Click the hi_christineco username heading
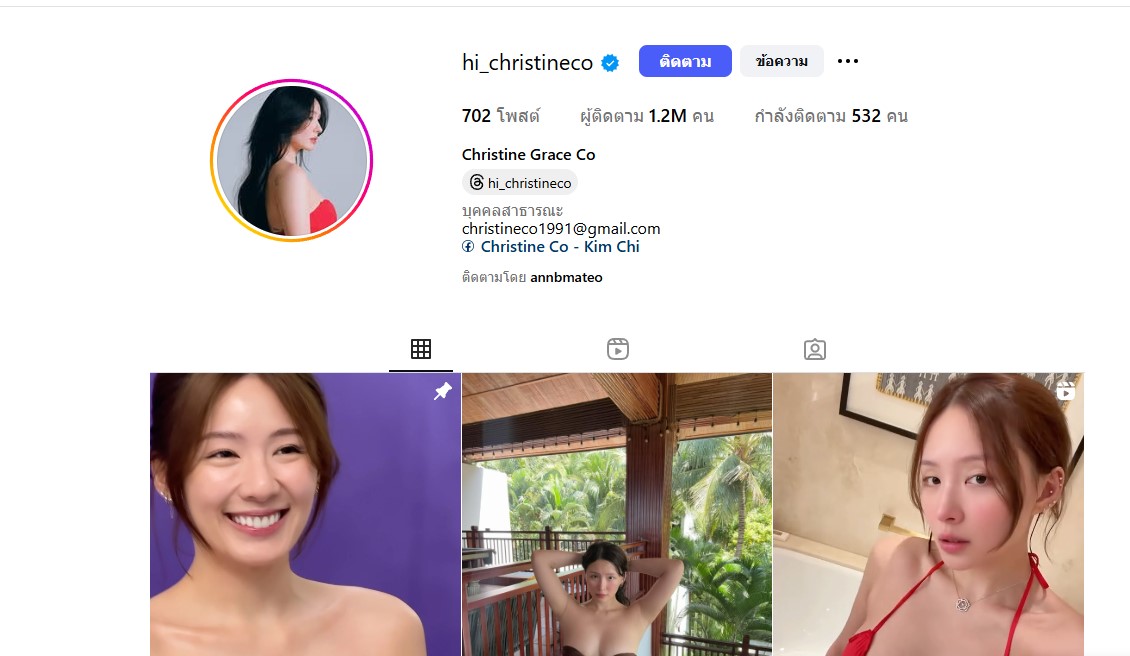Viewport: 1130px width, 656px height. point(527,63)
